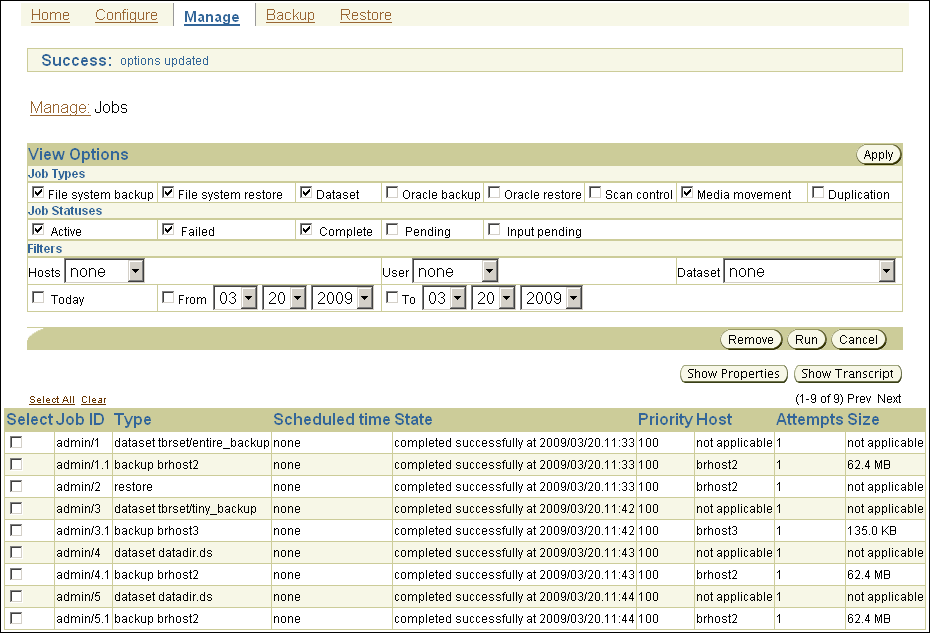Open the To month dropdown
Screen dimensions: 930x633
pyautogui.click(x=444, y=298)
